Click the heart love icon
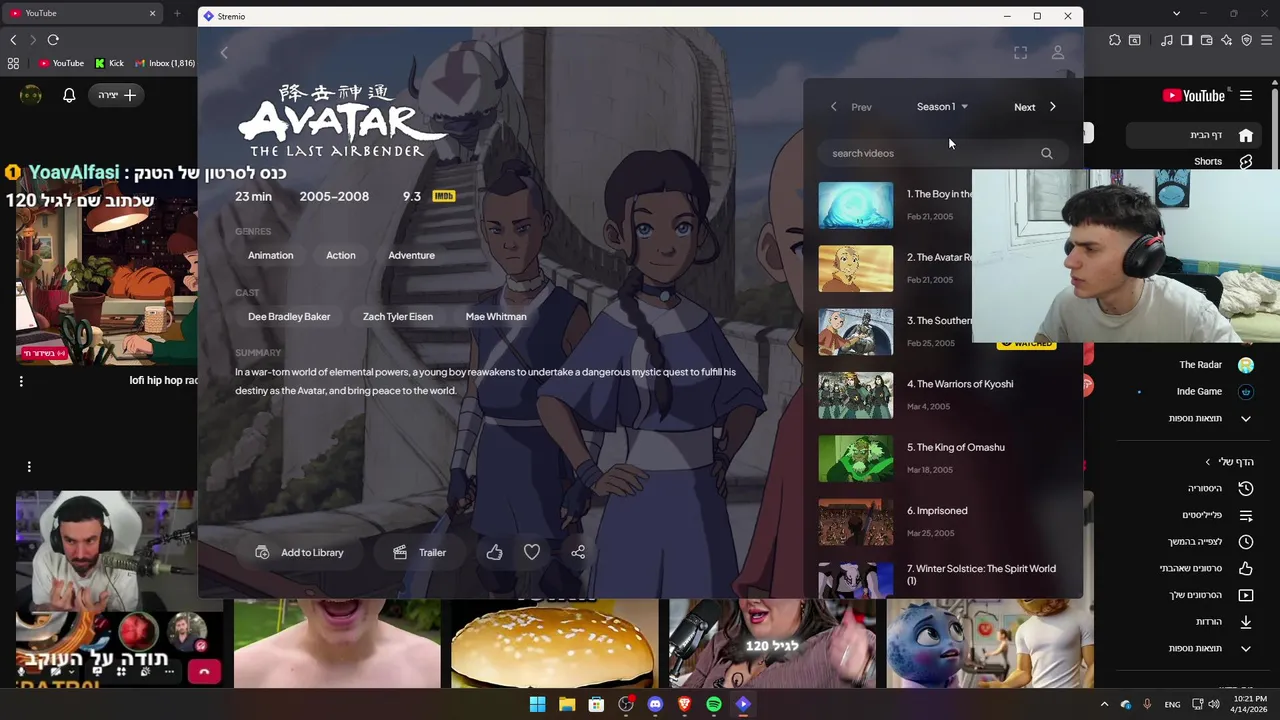 pos(532,552)
